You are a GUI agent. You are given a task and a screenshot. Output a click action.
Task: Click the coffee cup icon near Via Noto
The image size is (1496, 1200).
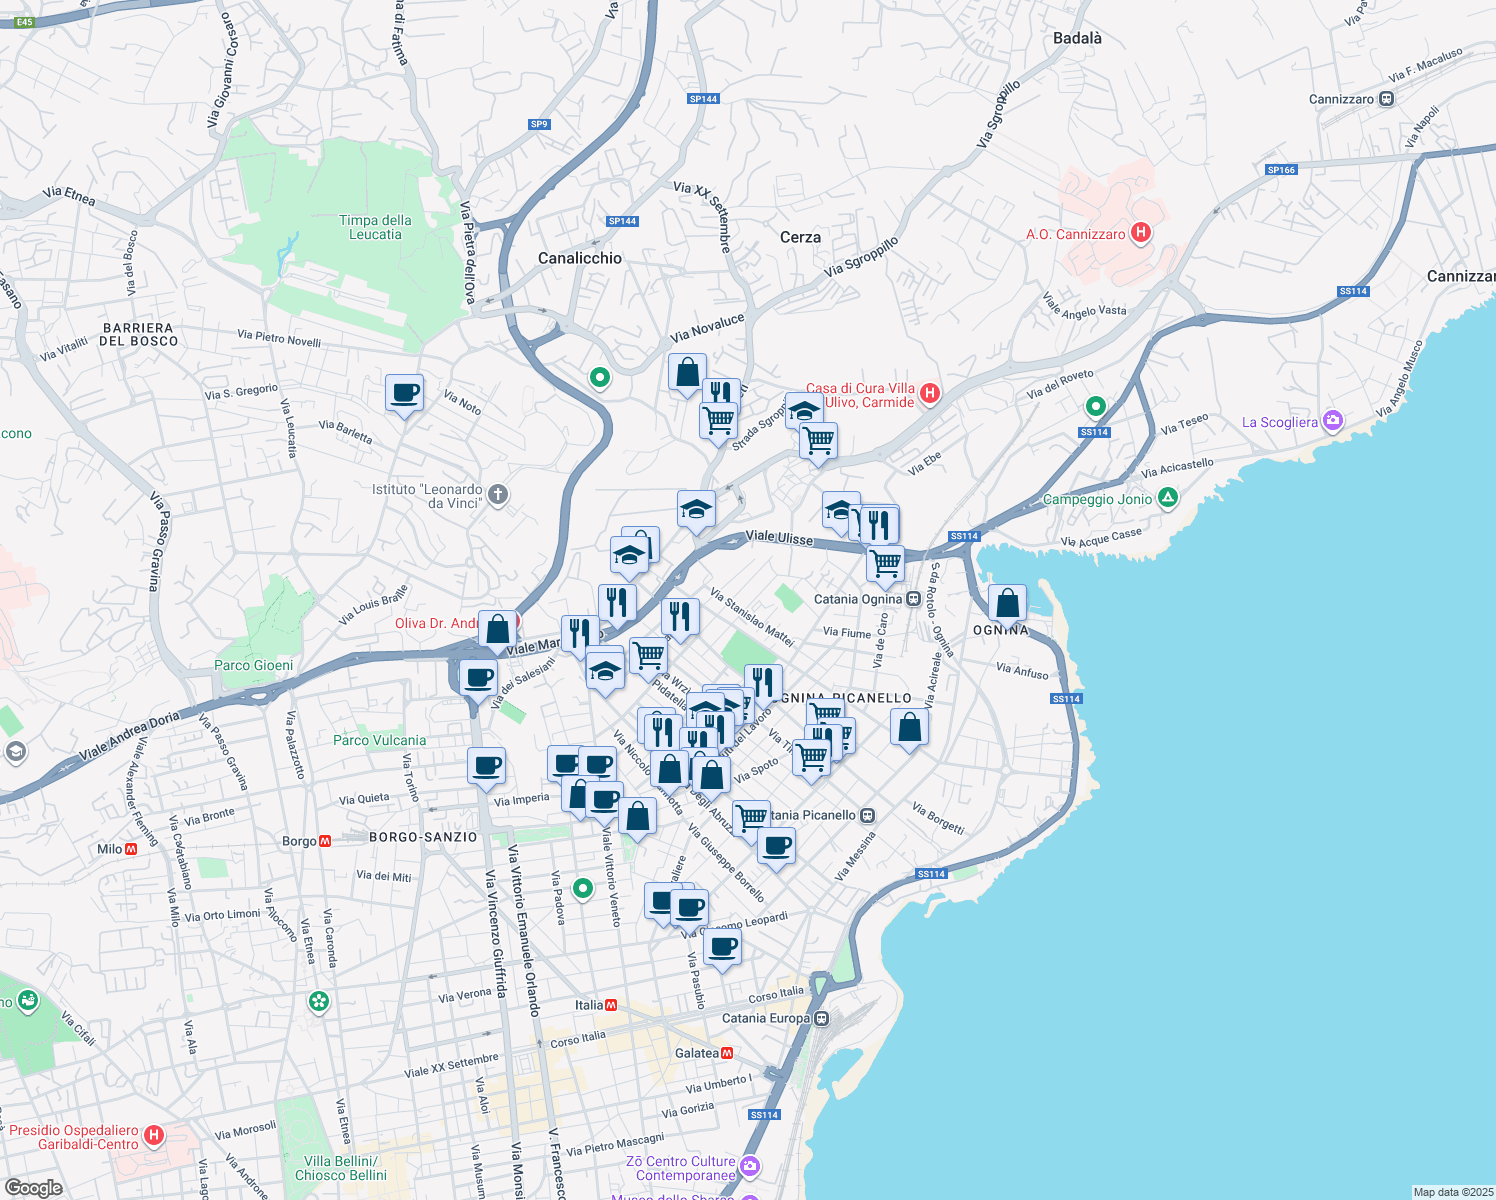point(404,392)
